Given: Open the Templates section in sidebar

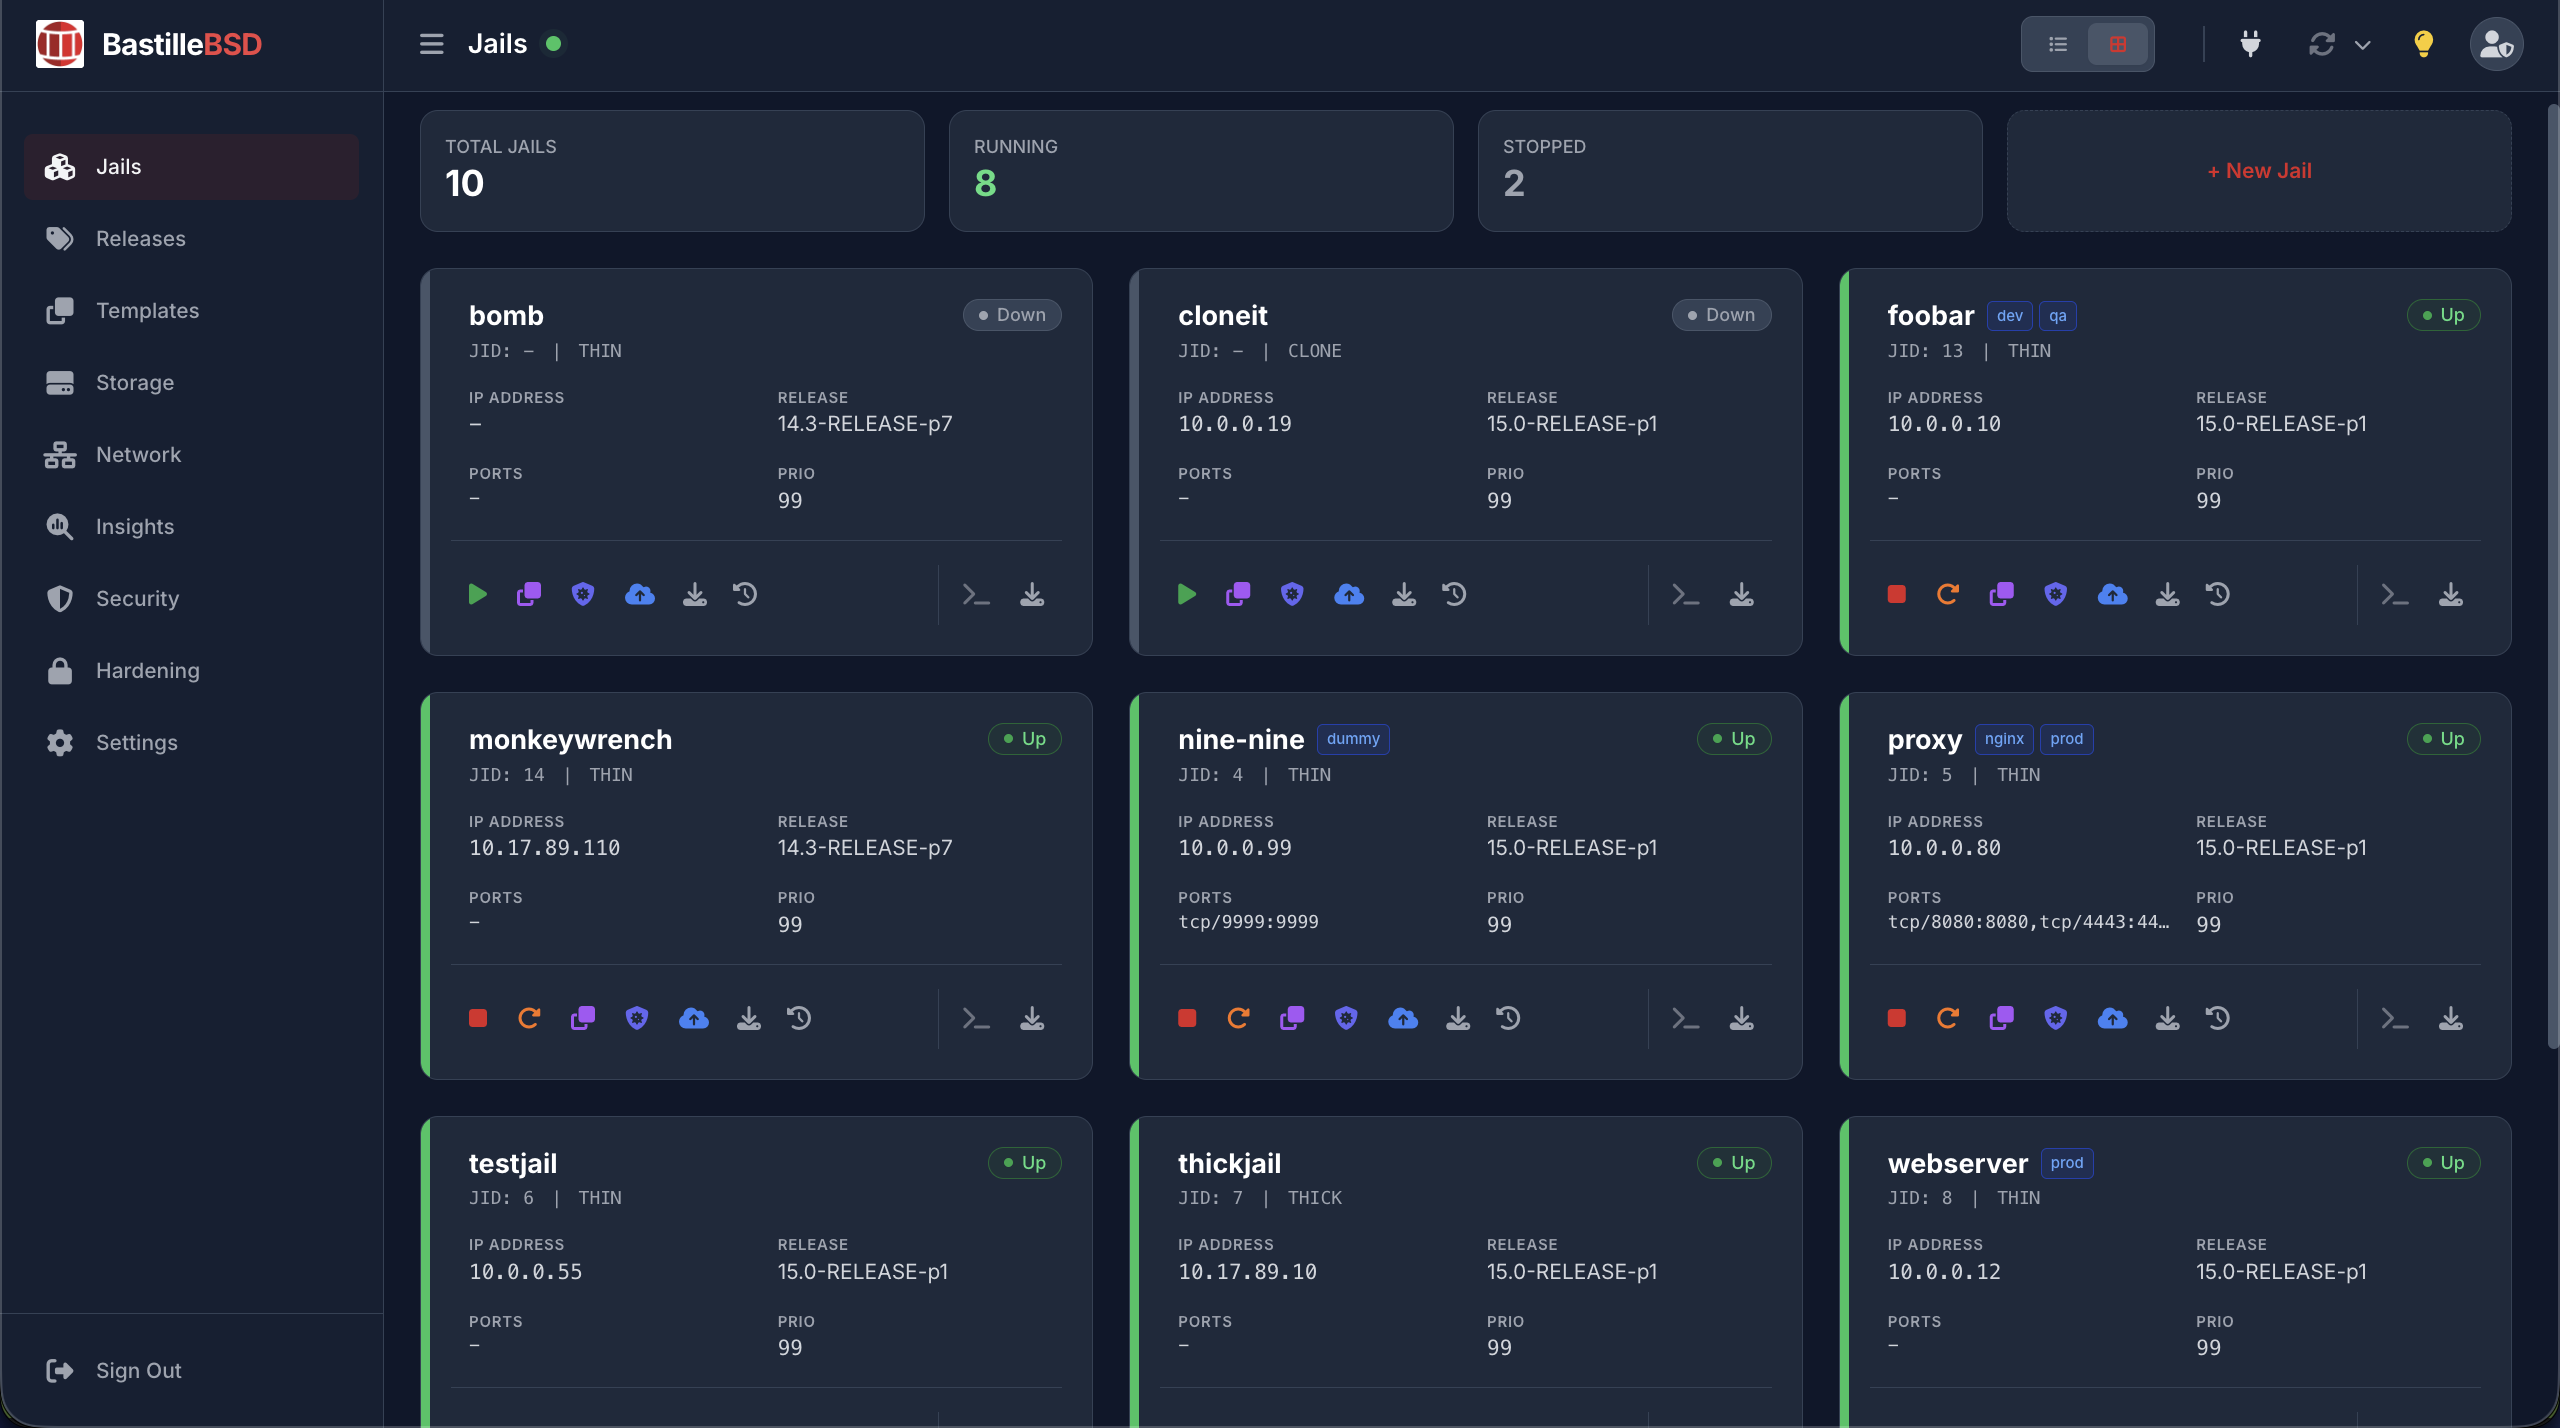Looking at the screenshot, I should pos(147,311).
